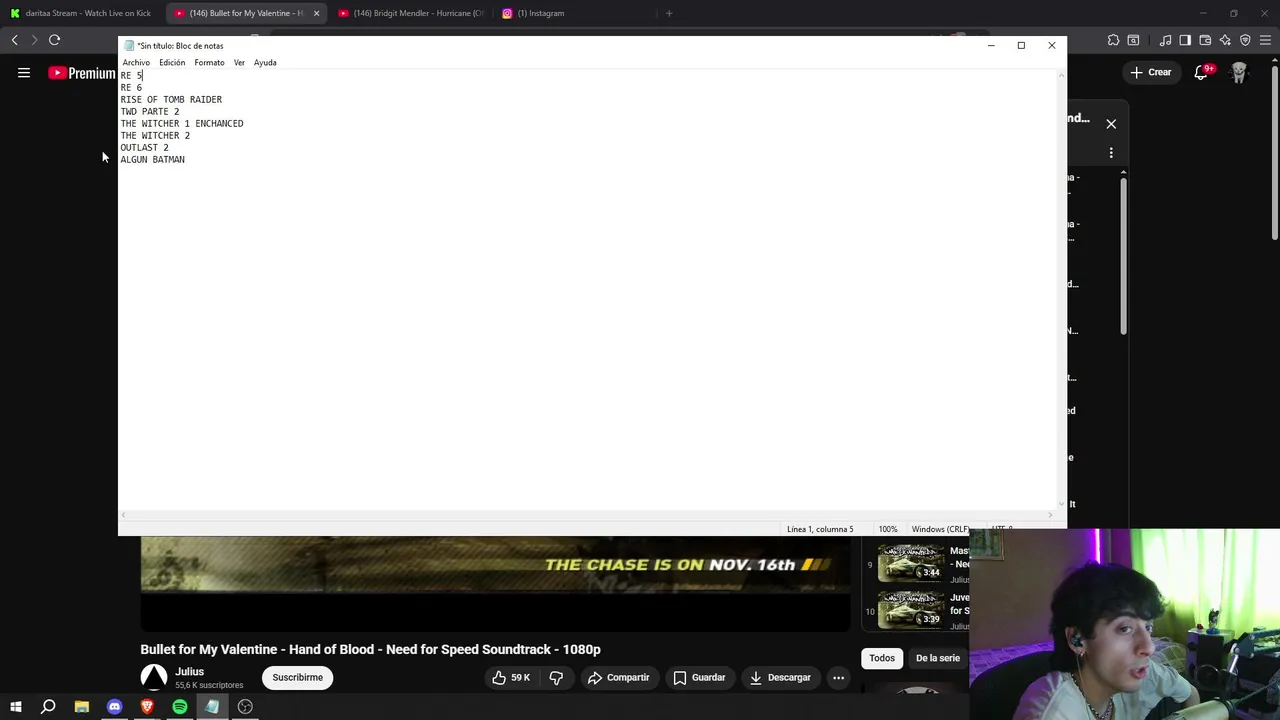1280x720 pixels.
Task: Click Línea 1, columna 5 status entry
Action: click(820, 529)
